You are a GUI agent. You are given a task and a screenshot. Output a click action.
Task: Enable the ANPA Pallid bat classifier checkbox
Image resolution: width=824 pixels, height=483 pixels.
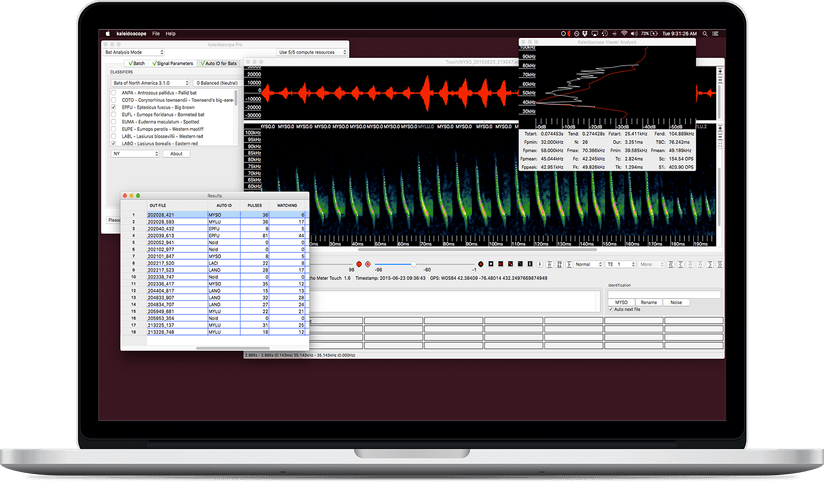114,93
